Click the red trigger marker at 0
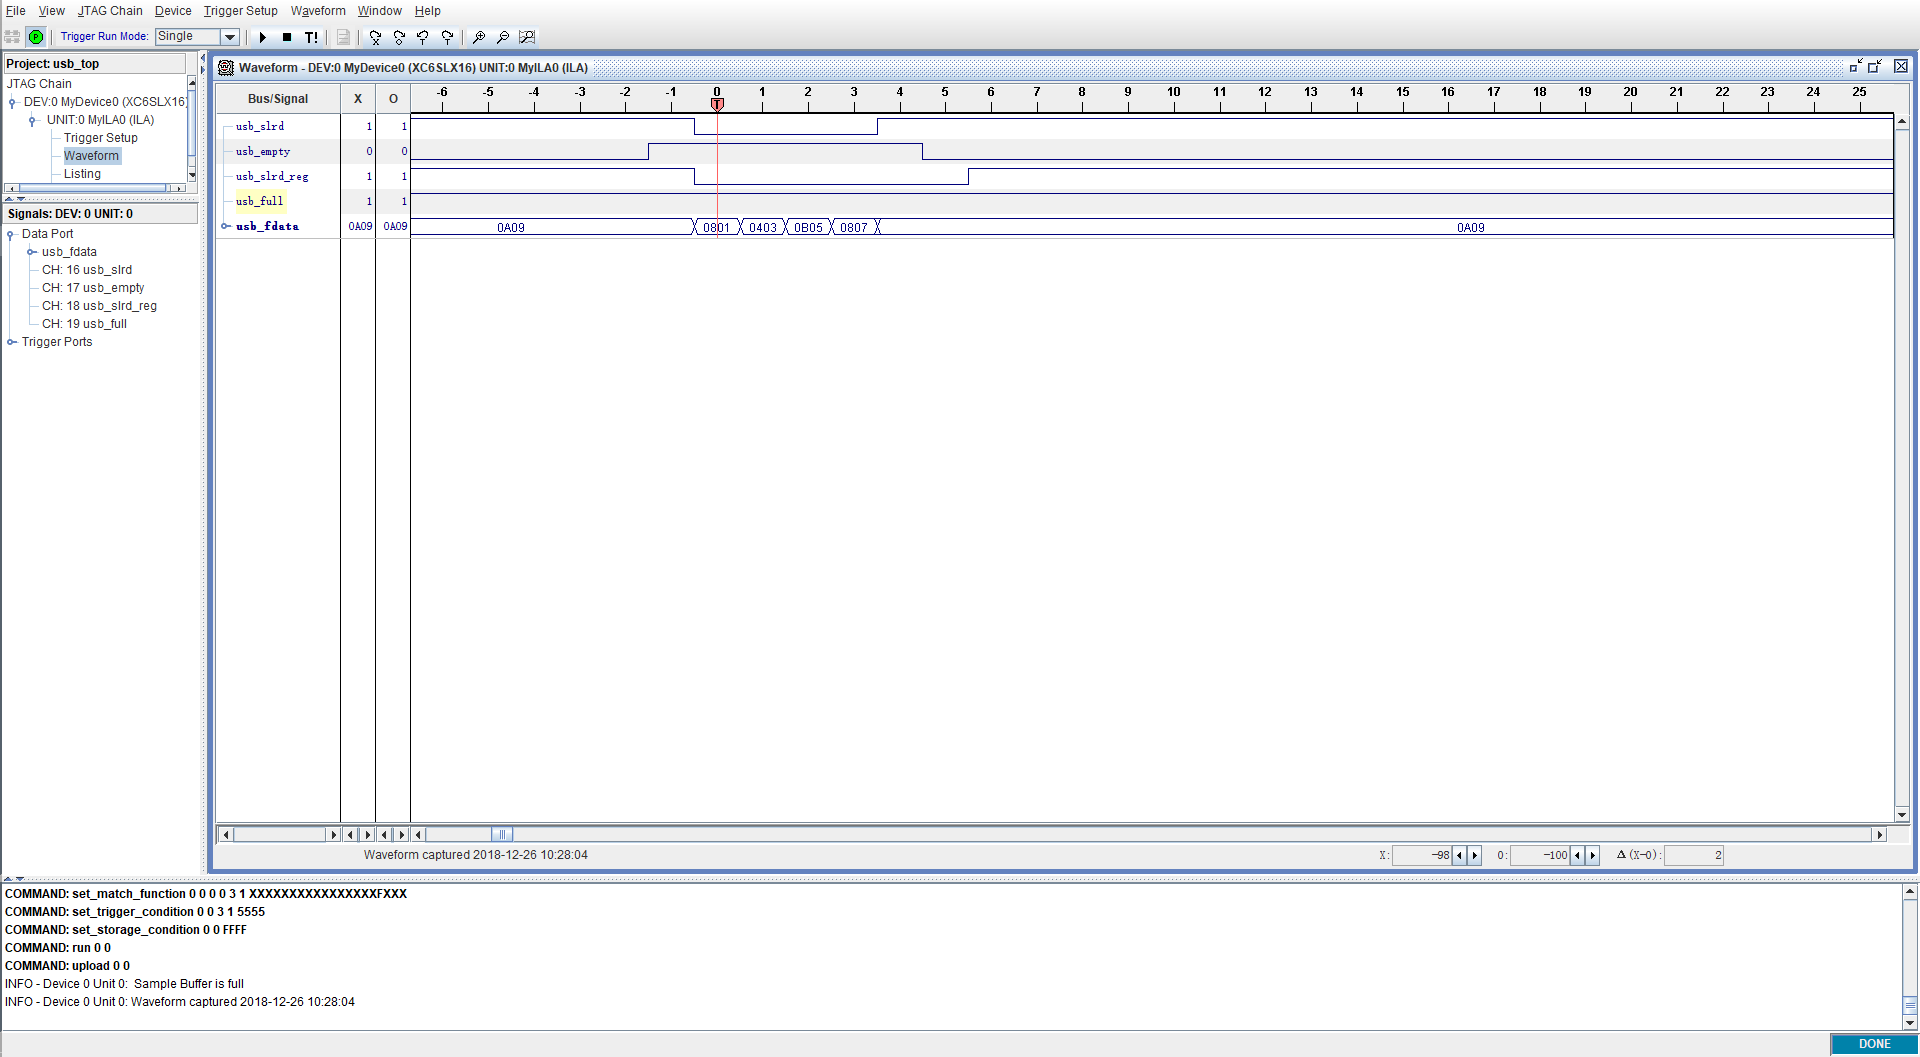This screenshot has width=1920, height=1057. click(x=717, y=104)
